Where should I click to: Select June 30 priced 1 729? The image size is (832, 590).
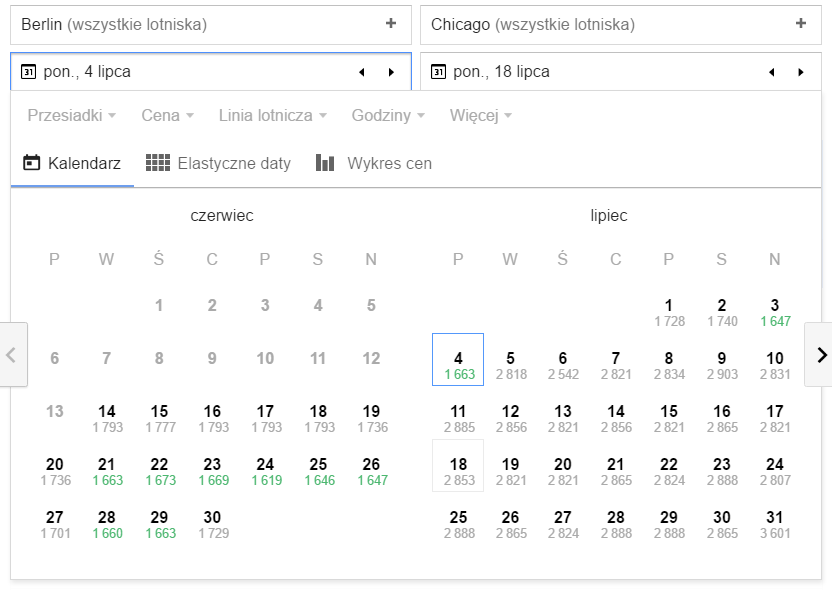click(x=212, y=524)
